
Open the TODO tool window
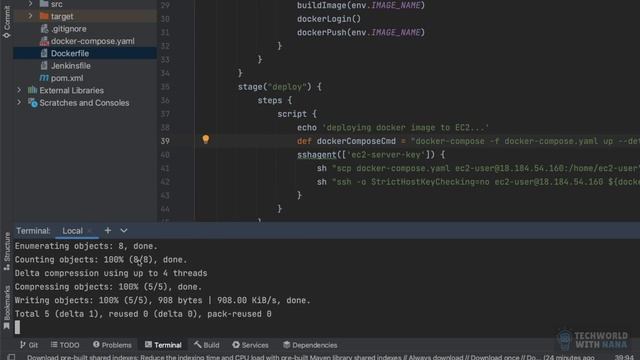click(x=65, y=345)
